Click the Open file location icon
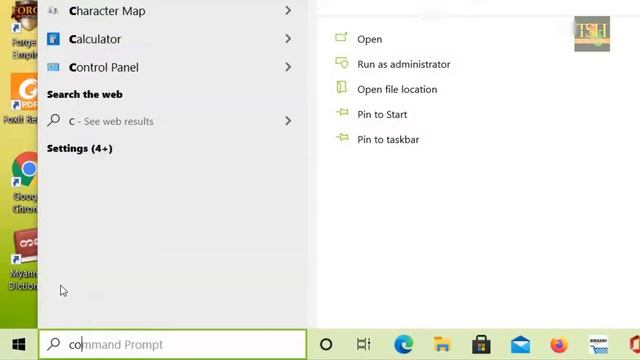 [x=341, y=87]
